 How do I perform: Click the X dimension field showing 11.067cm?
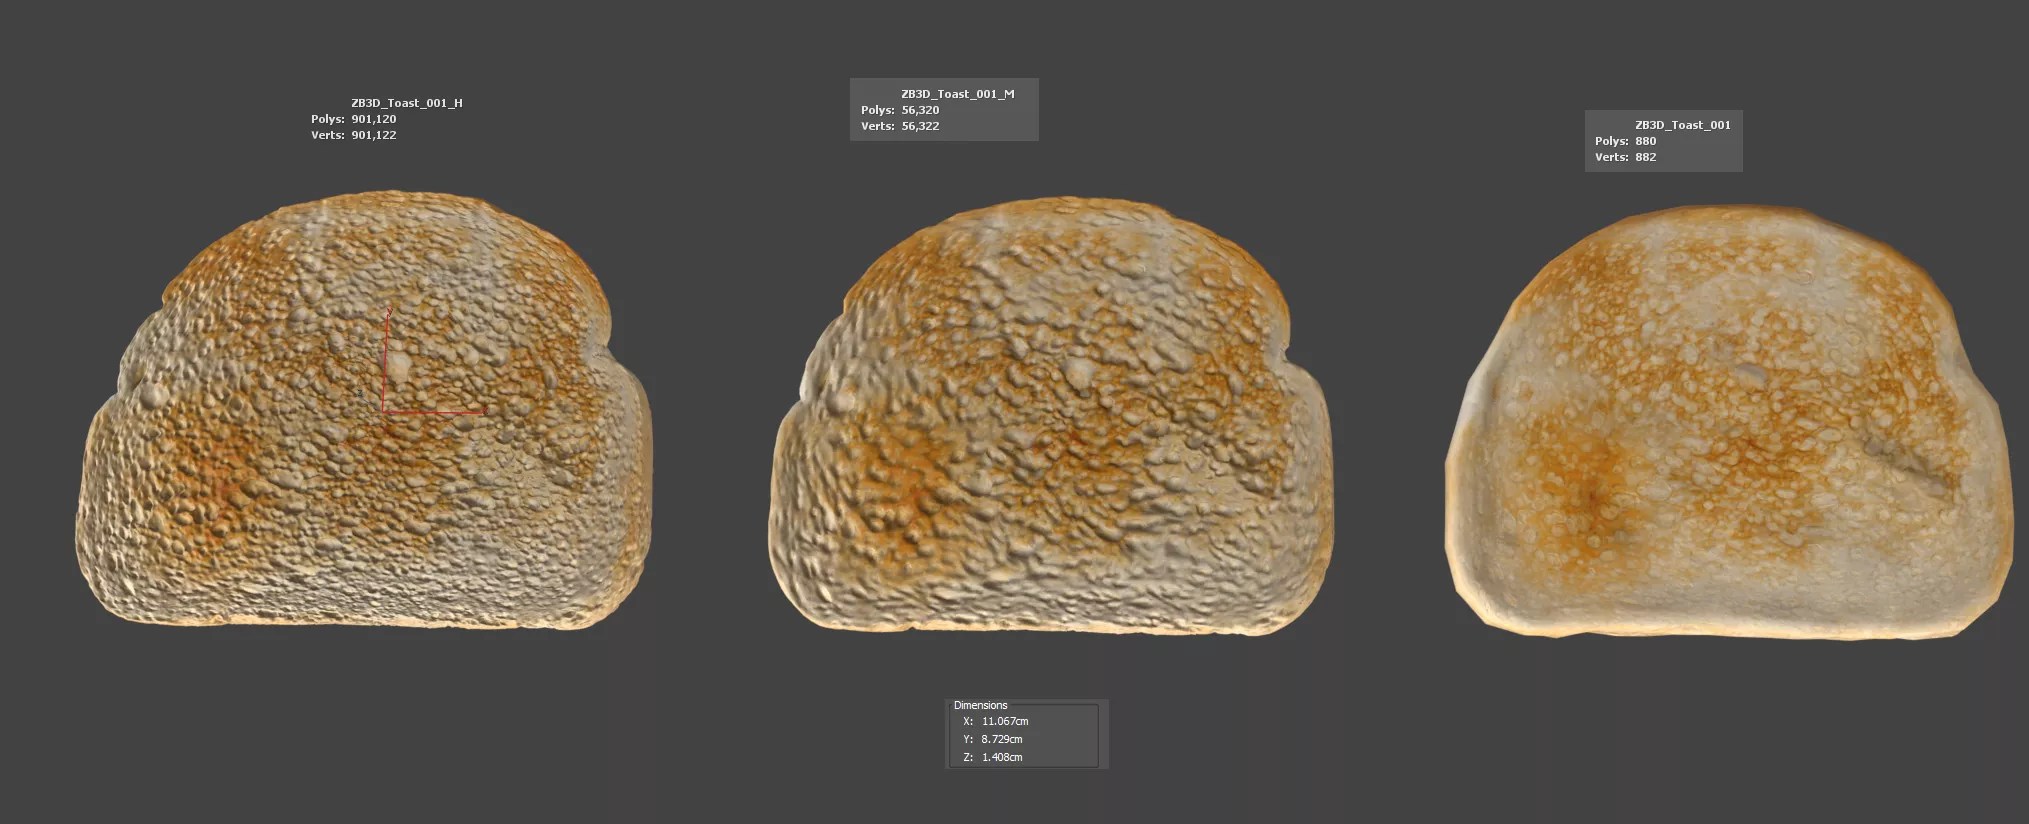tap(1005, 721)
